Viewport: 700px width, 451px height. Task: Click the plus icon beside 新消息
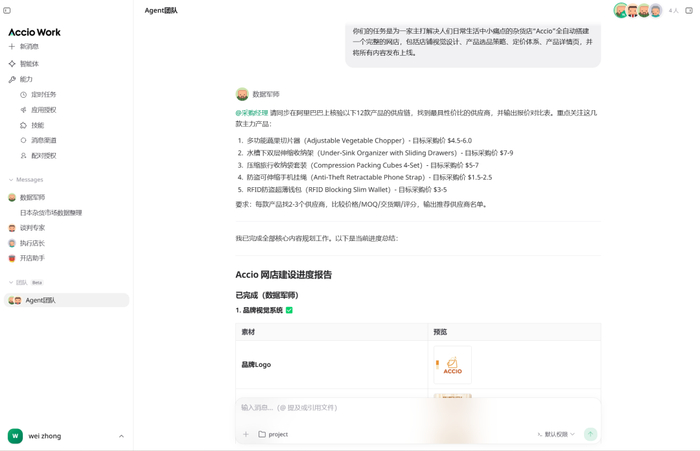pos(12,46)
